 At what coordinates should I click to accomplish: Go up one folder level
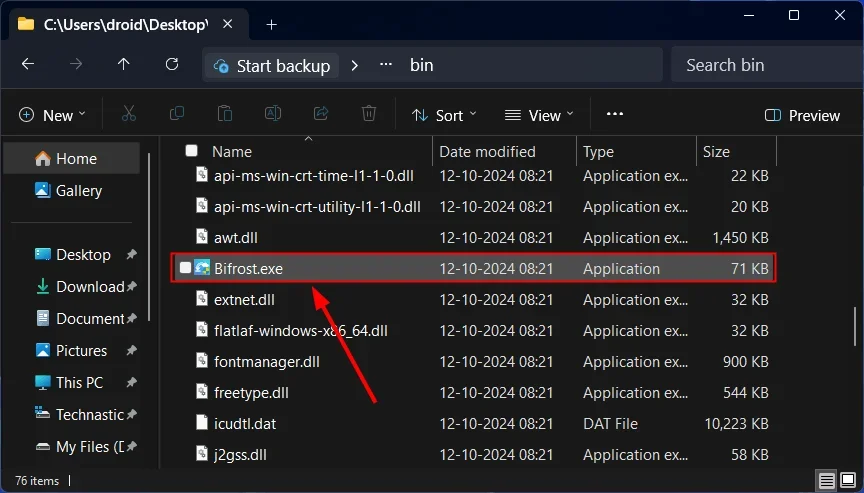coord(123,64)
